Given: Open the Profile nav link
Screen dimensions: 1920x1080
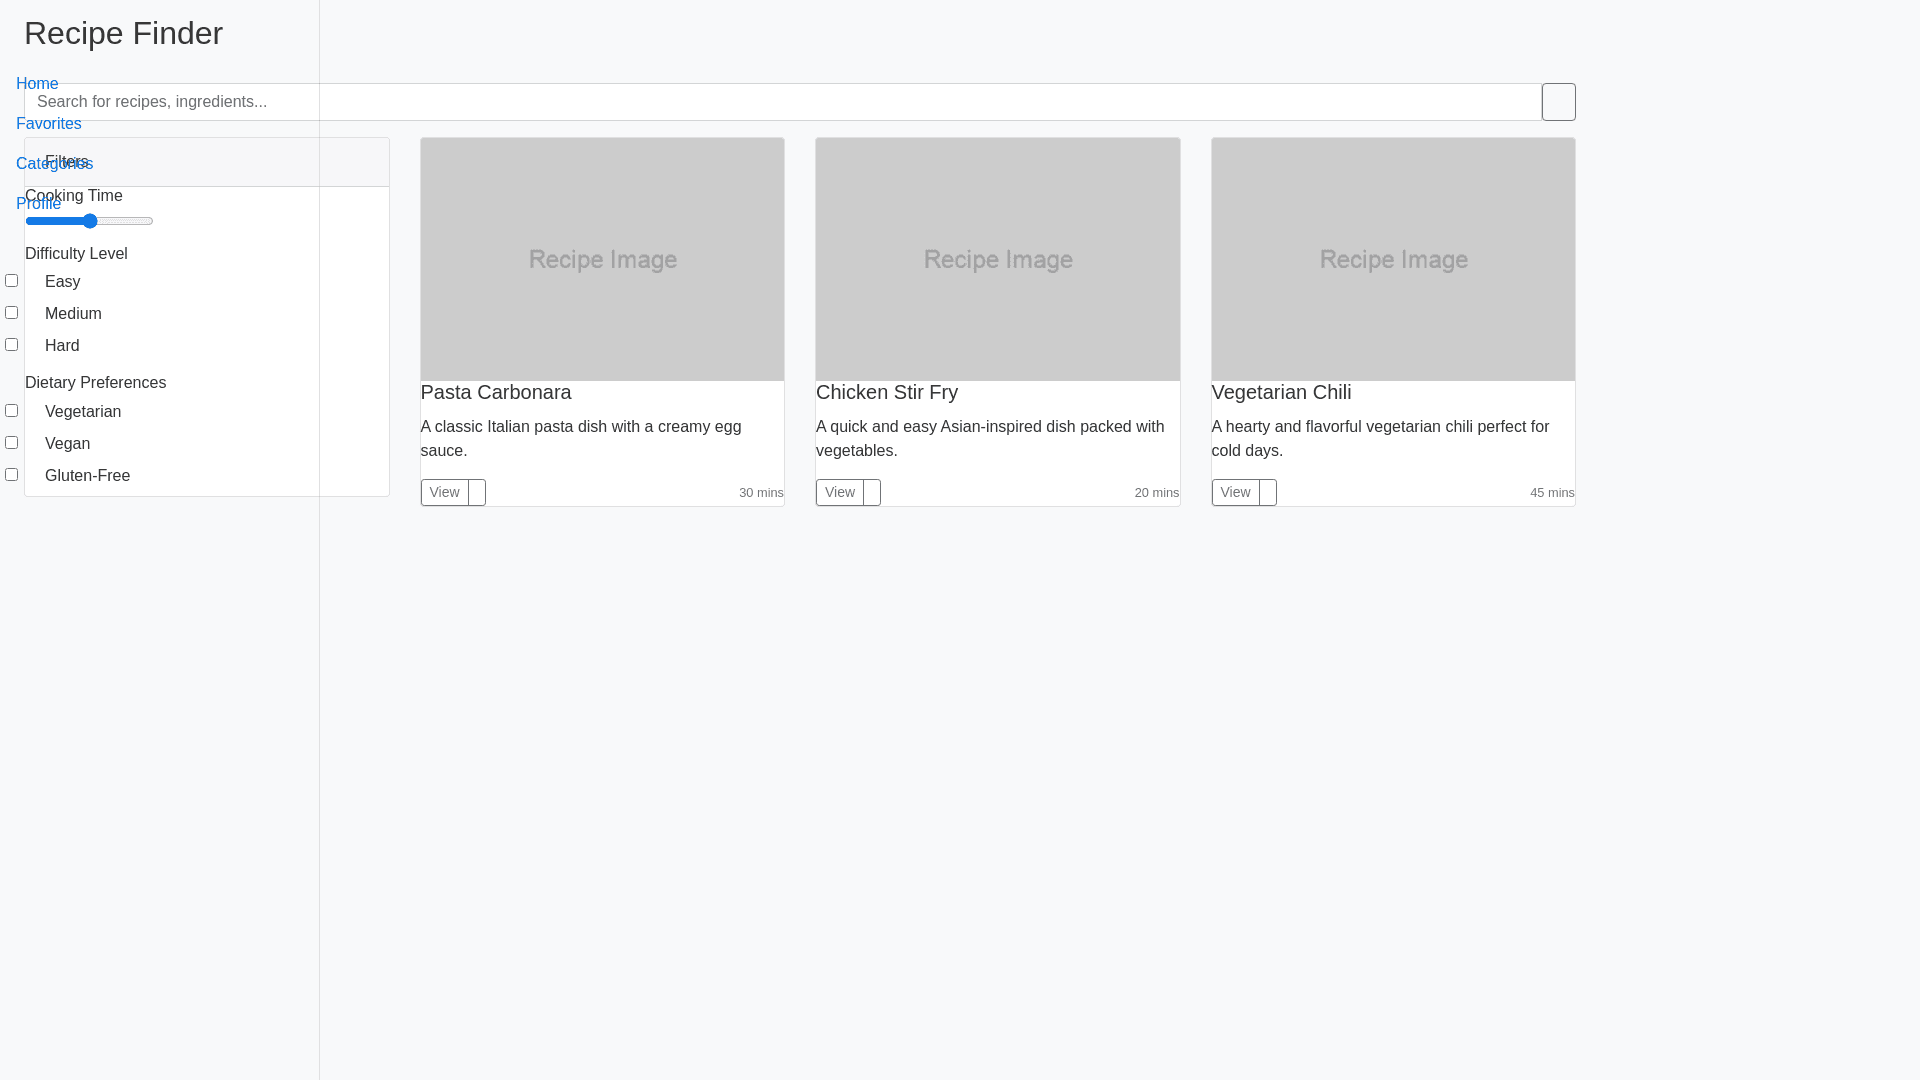Looking at the screenshot, I should pyautogui.click(x=38, y=204).
